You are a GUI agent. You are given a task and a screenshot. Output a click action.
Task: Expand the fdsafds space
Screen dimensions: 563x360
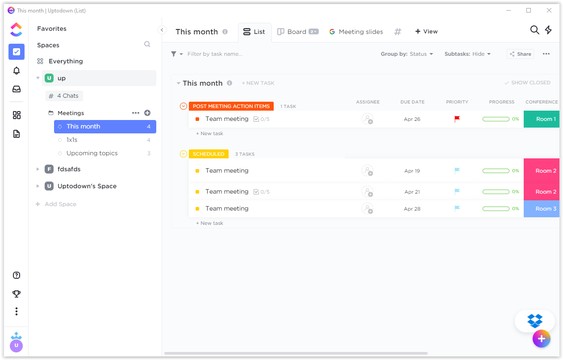click(x=38, y=169)
